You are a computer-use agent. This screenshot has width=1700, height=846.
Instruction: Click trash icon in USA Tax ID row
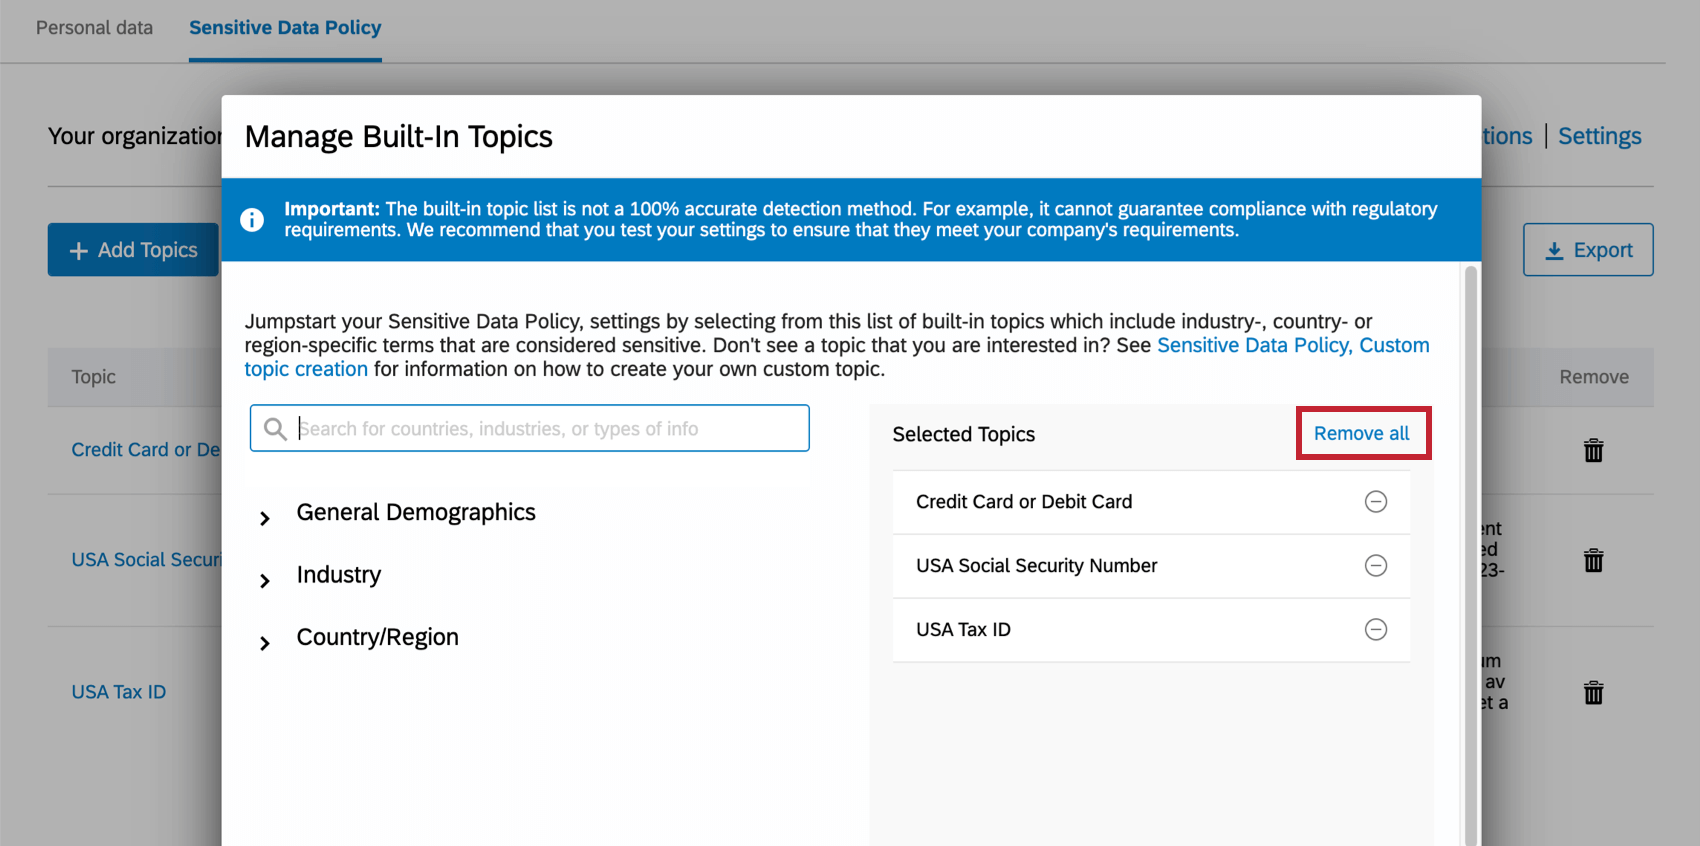(1593, 693)
